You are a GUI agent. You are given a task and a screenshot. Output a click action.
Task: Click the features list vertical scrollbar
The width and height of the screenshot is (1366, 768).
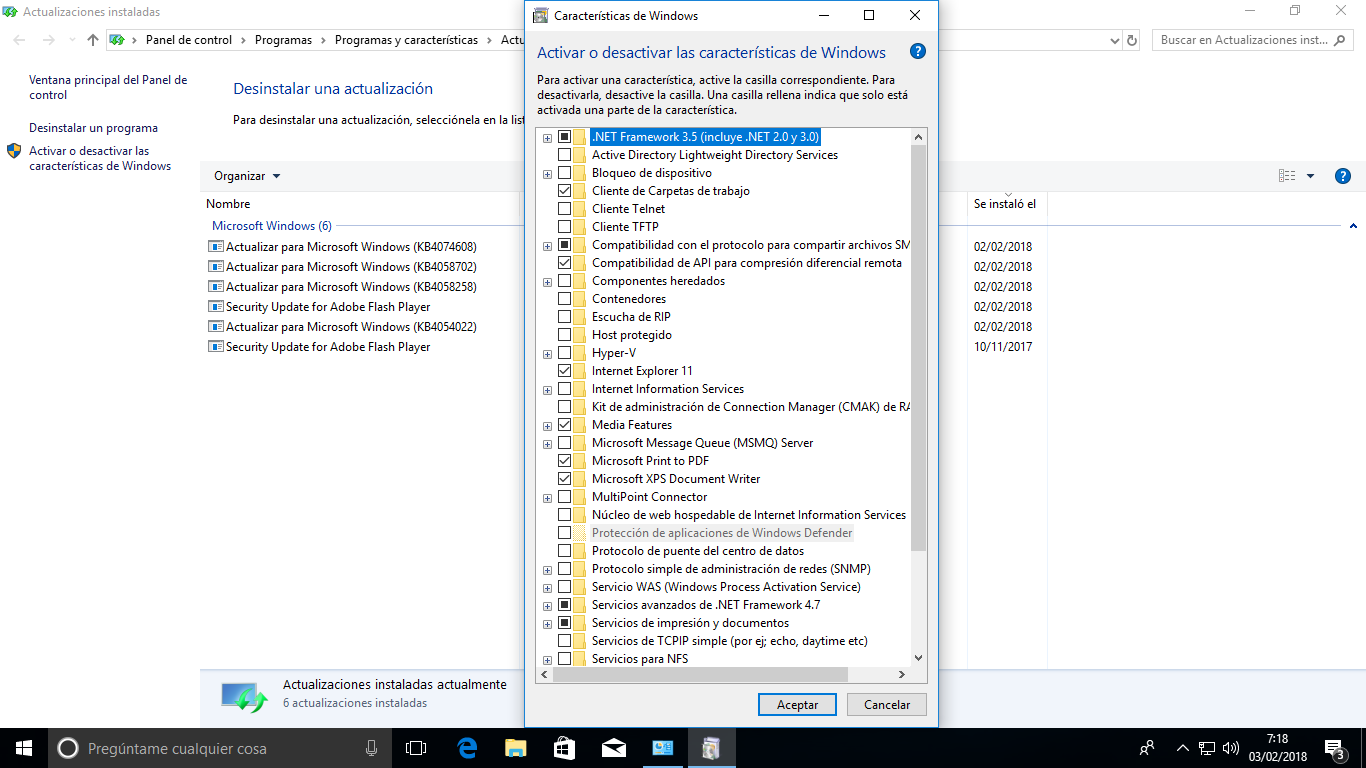tap(919, 348)
